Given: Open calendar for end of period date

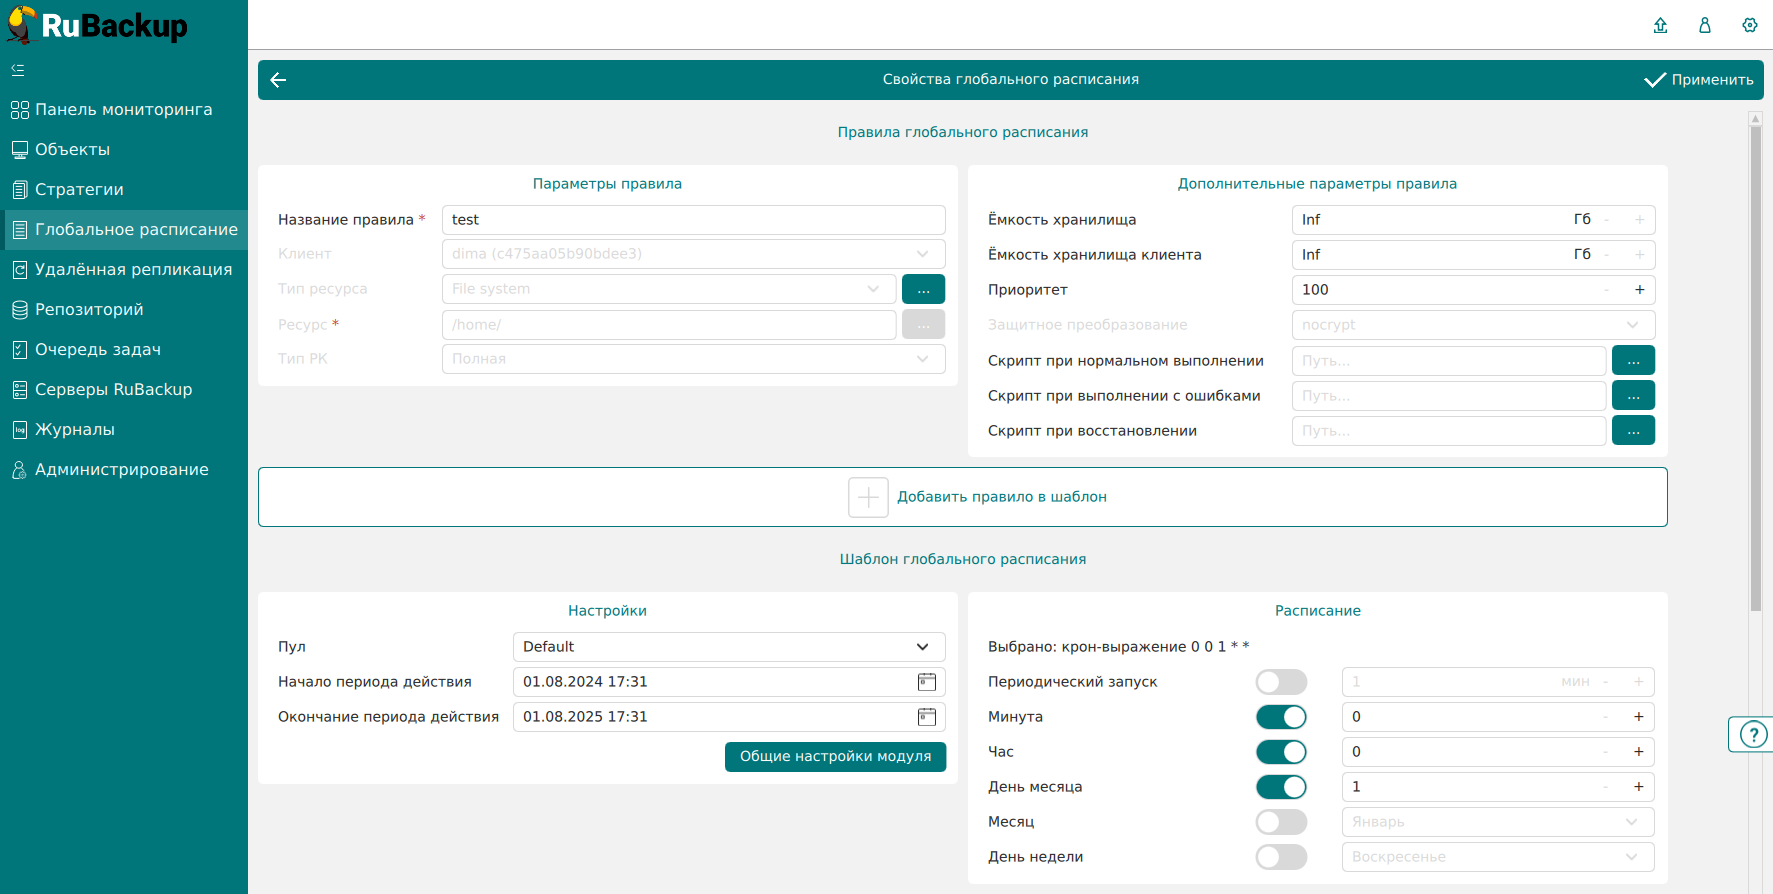Looking at the screenshot, I should point(927,717).
